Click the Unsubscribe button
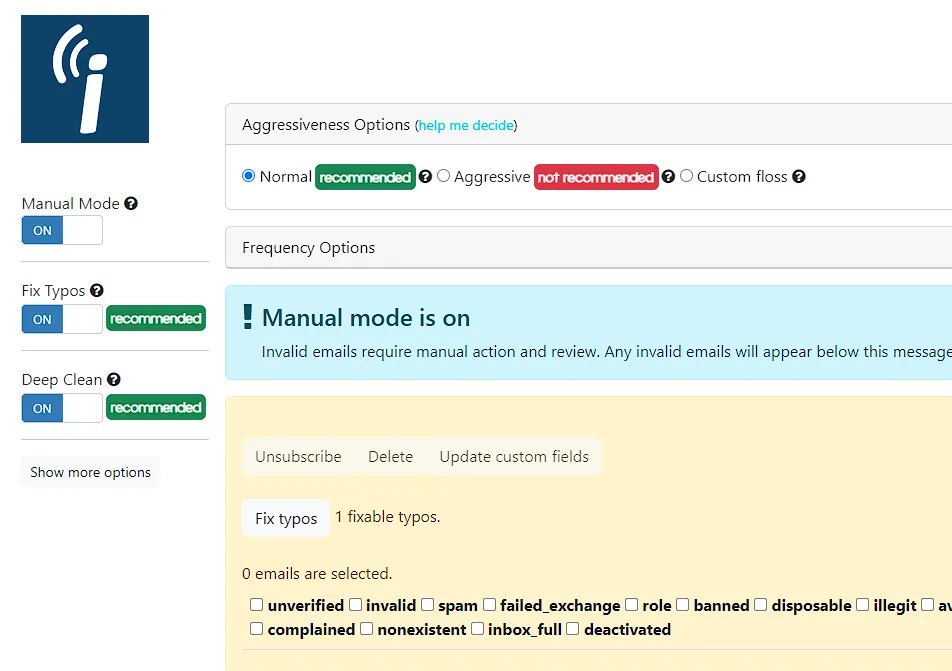 298,457
